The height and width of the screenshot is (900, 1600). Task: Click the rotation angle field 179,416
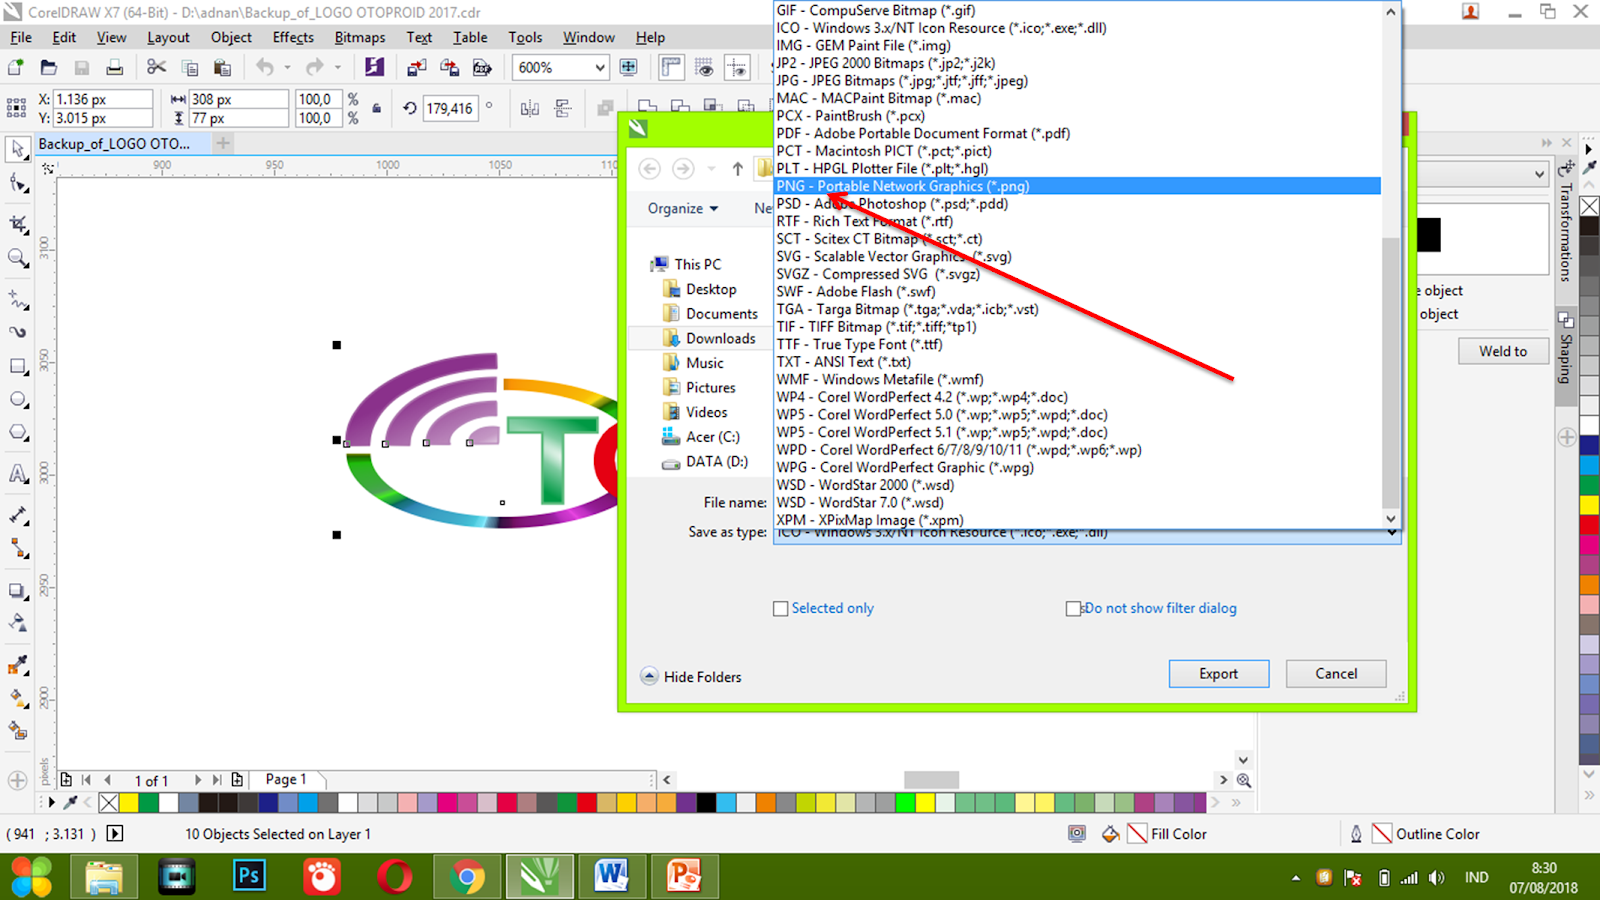(450, 108)
